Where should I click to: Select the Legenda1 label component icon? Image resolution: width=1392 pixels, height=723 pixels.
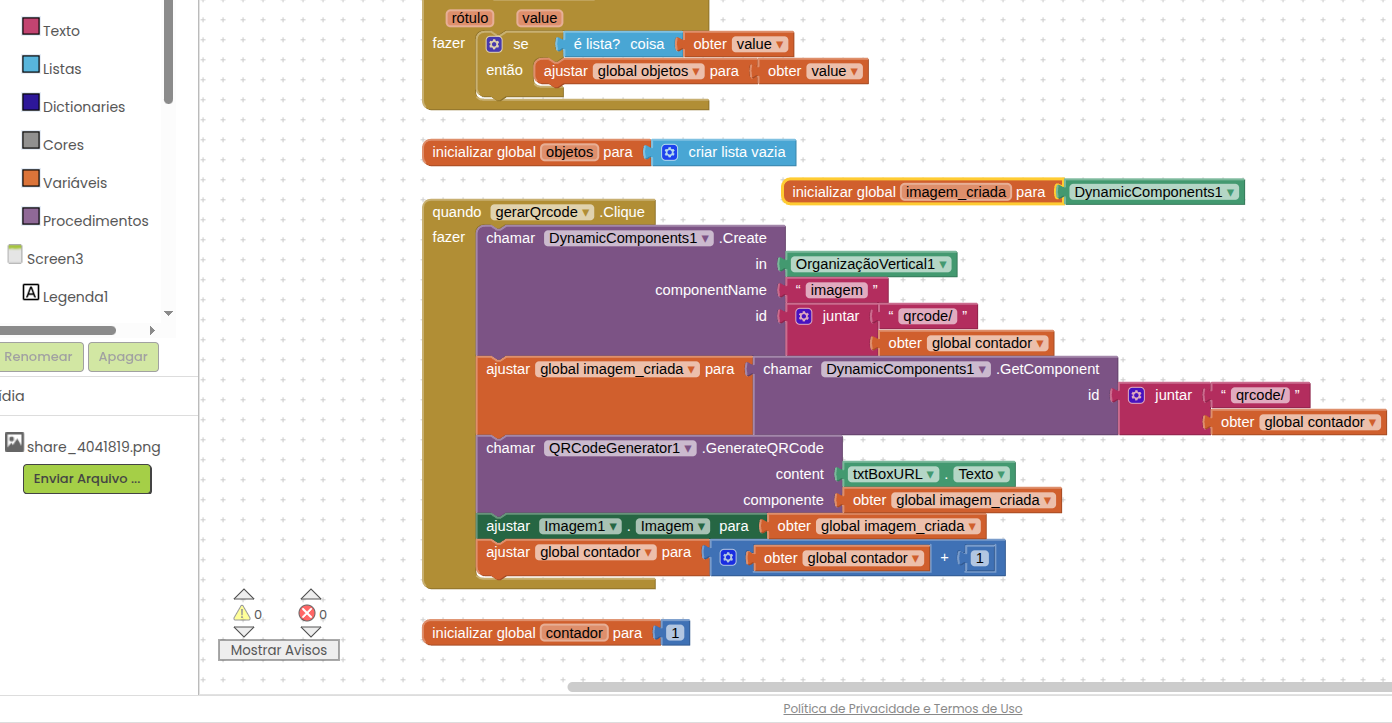coord(31,293)
